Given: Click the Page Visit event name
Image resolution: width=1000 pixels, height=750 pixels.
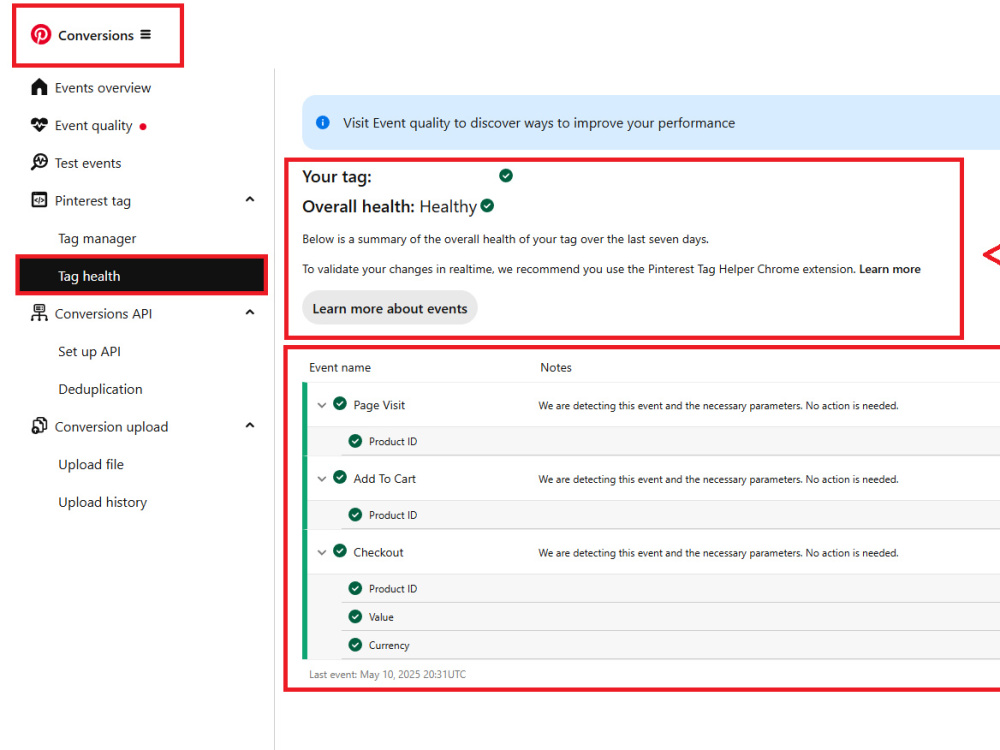Looking at the screenshot, I should 379,405.
